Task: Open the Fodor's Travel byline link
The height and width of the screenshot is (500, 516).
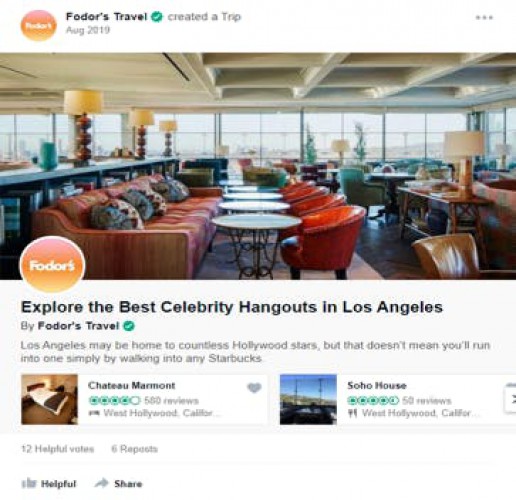Action: point(78,326)
